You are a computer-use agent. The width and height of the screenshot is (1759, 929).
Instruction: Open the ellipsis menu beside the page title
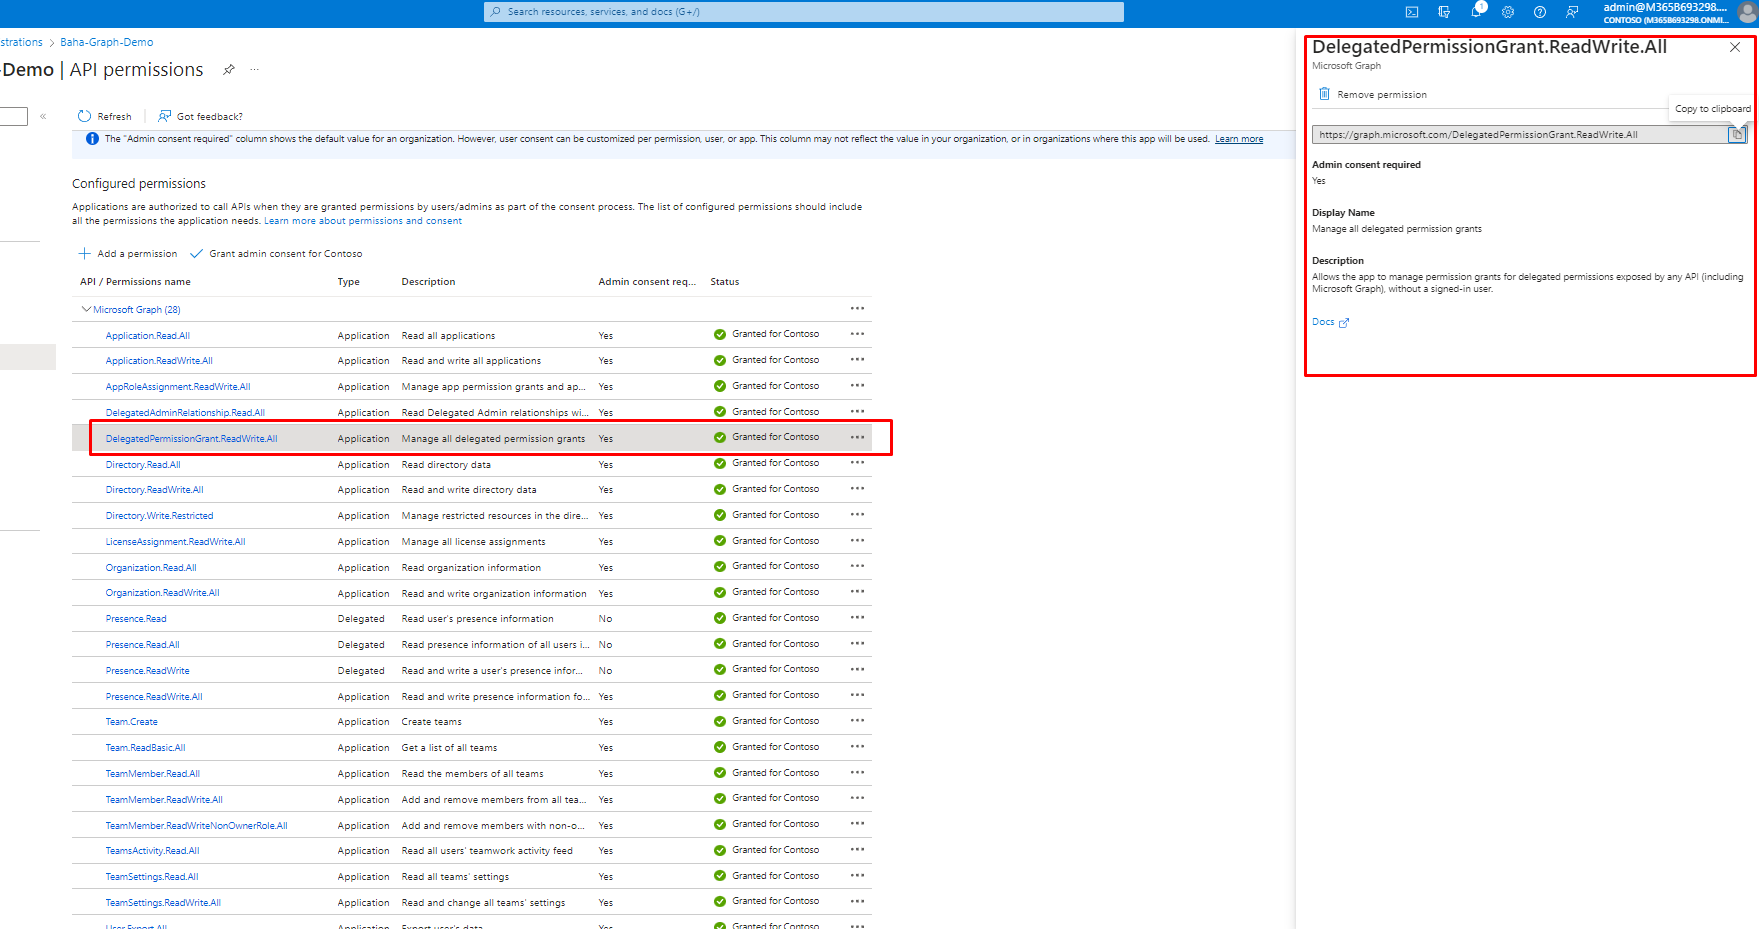tap(254, 68)
